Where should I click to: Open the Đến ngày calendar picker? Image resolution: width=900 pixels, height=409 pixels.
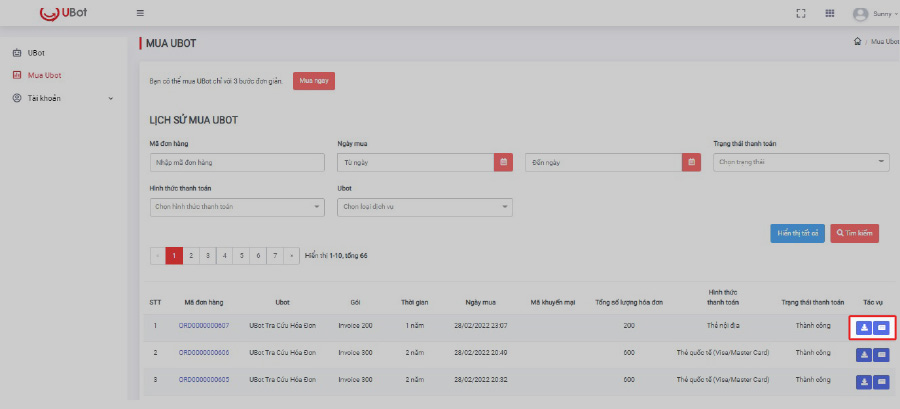691,162
